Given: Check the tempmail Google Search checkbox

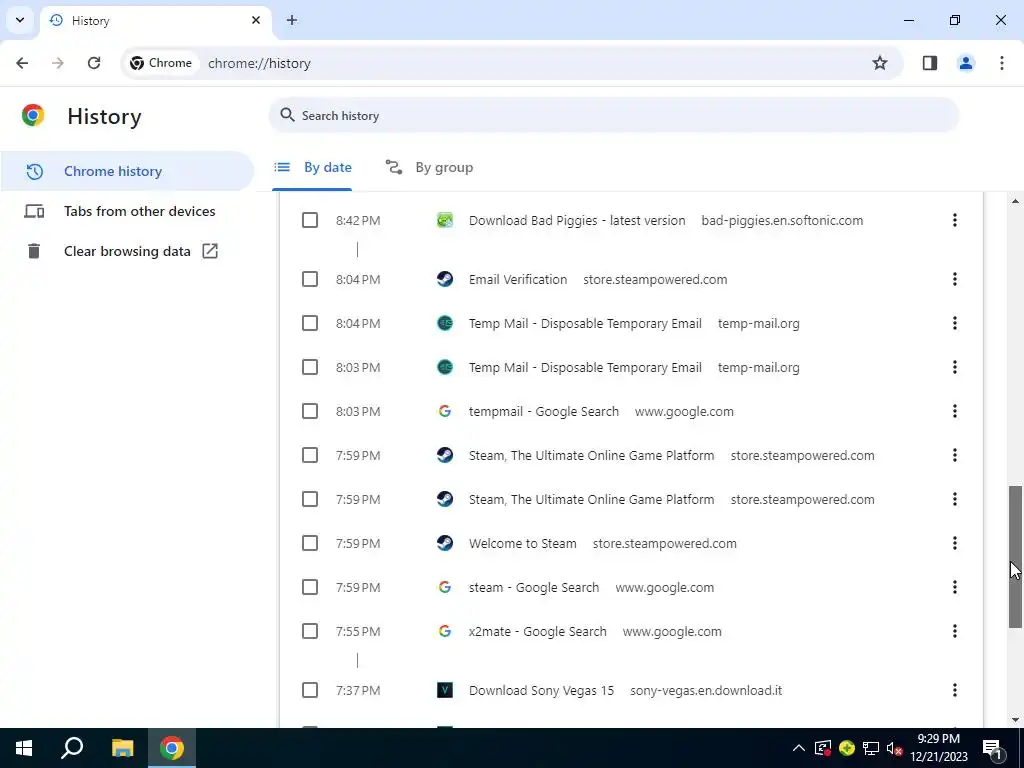Looking at the screenshot, I should [310, 411].
